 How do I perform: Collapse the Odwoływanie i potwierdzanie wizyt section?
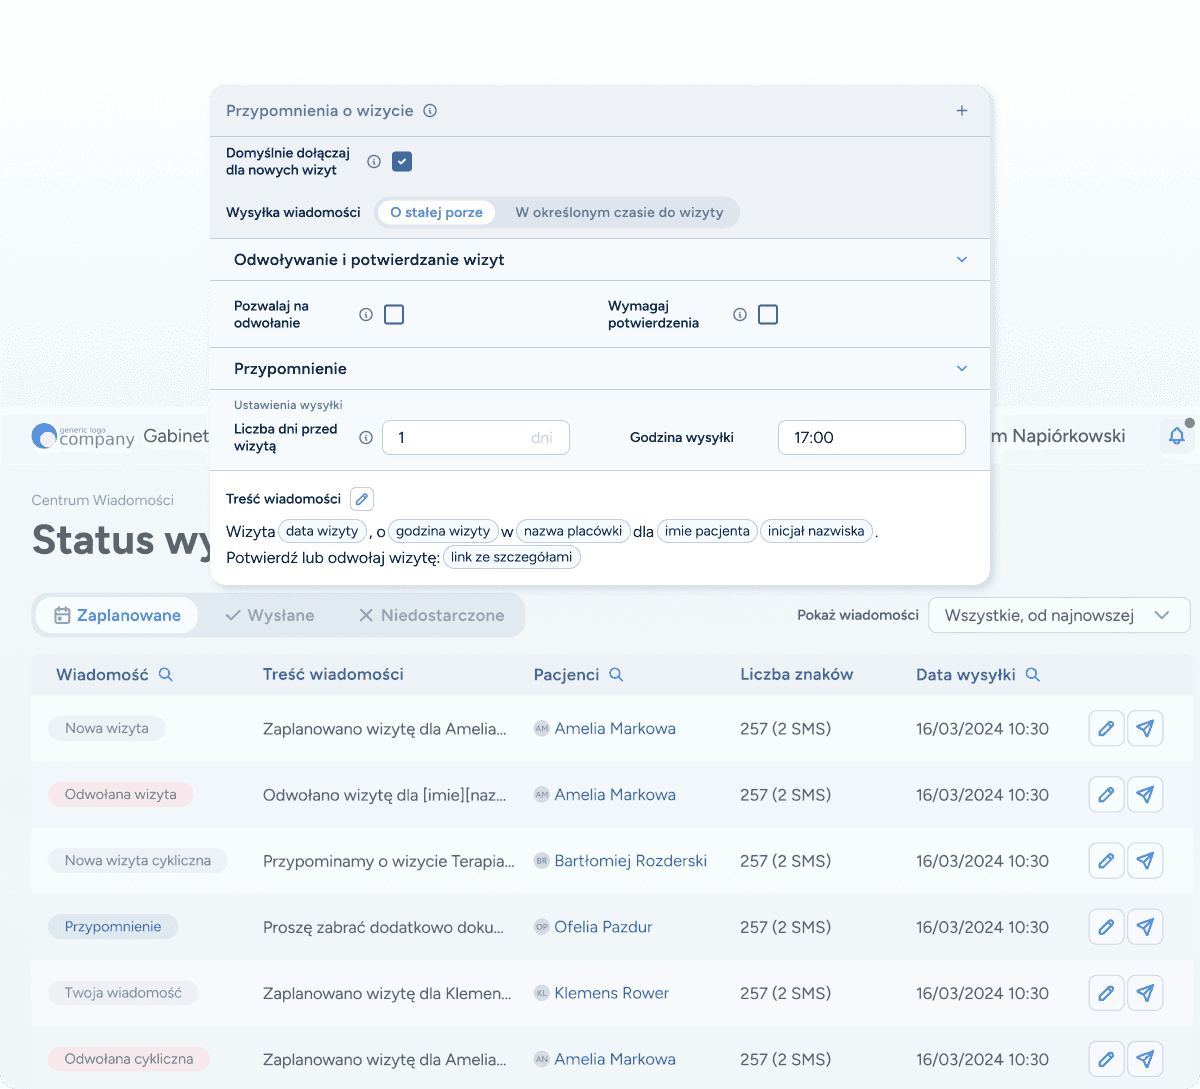pos(961,259)
